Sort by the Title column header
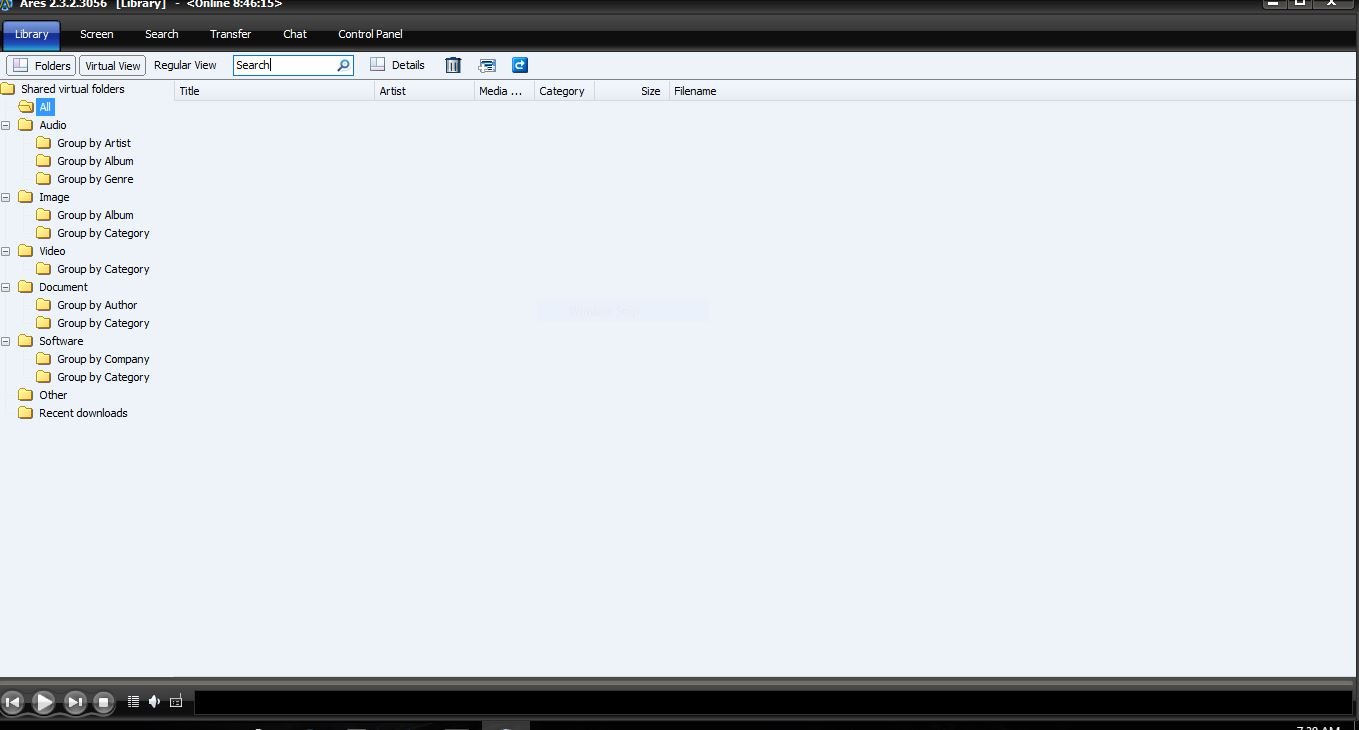Image resolution: width=1359 pixels, height=730 pixels. tap(275, 91)
